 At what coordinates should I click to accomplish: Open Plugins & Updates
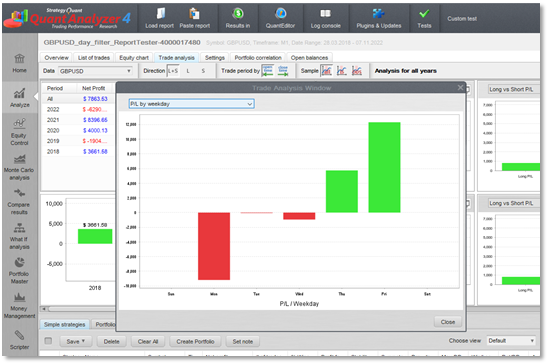(379, 18)
